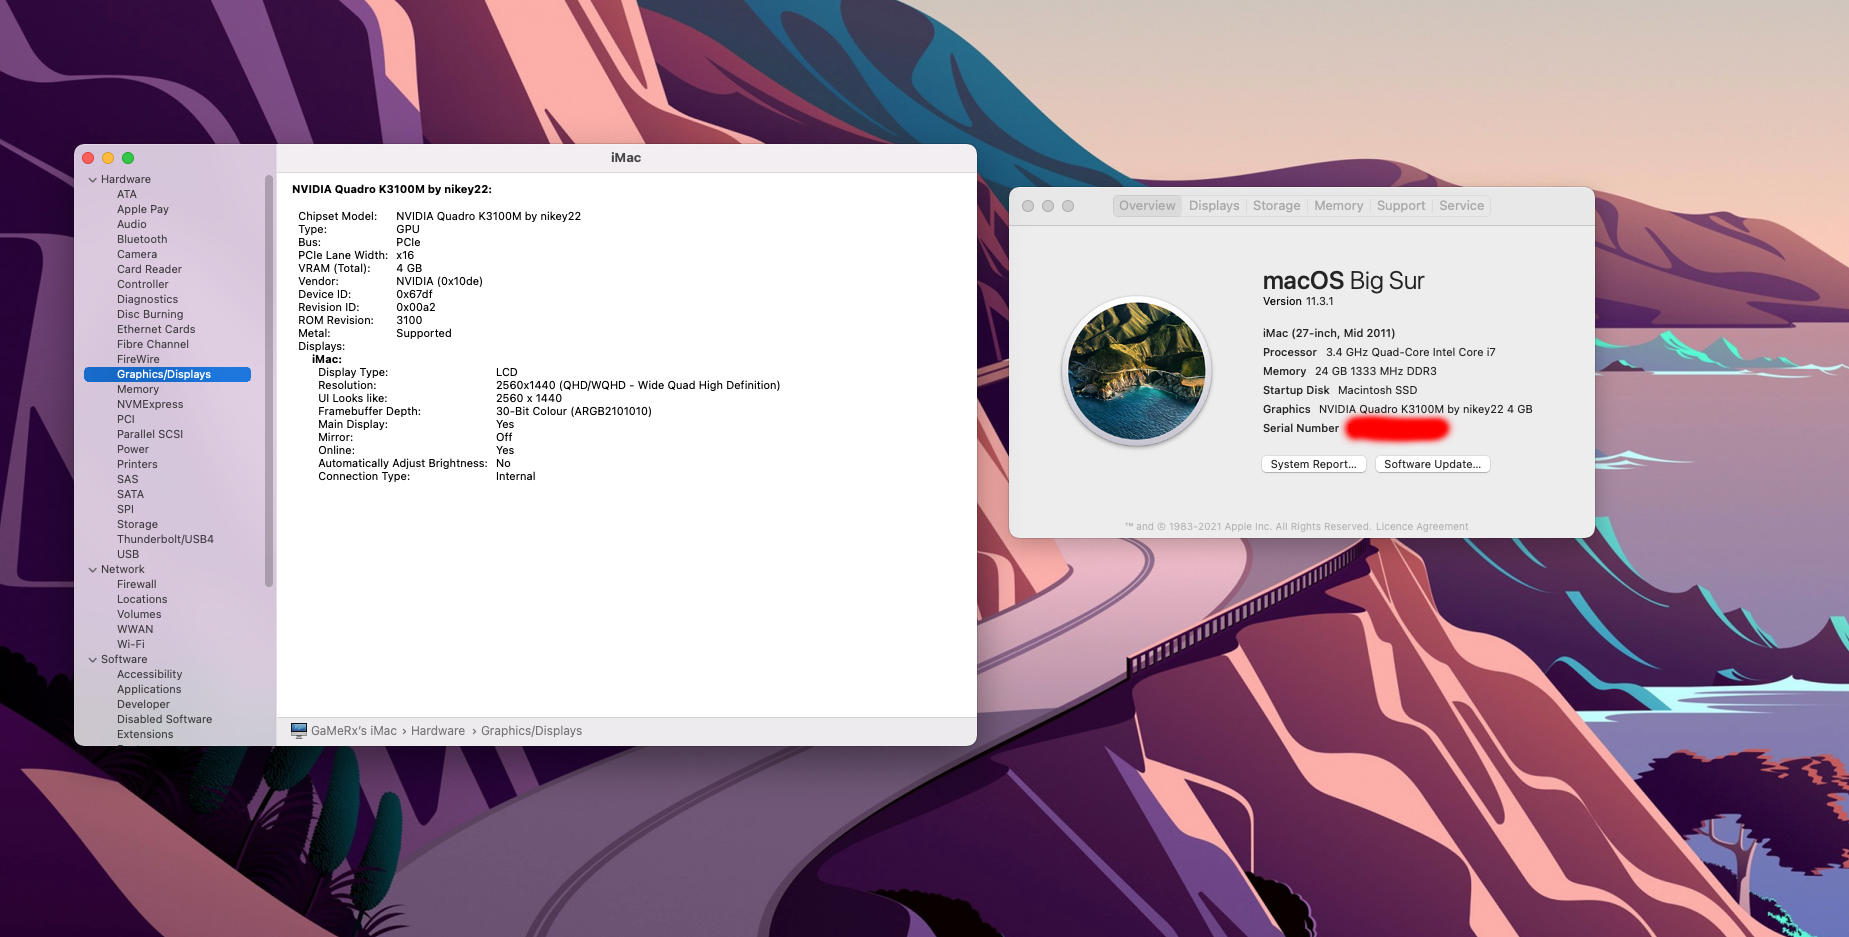Image resolution: width=1849 pixels, height=937 pixels.
Task: Select NVMExpress in the sidebar
Action: tap(150, 405)
